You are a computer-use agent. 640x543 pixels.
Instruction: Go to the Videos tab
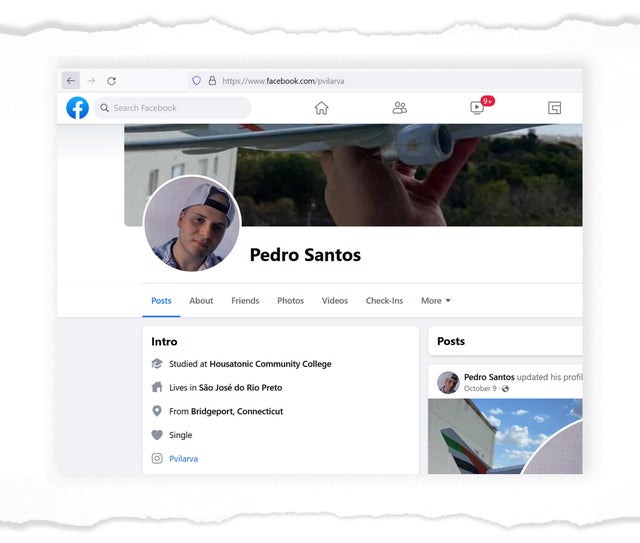pyautogui.click(x=335, y=301)
